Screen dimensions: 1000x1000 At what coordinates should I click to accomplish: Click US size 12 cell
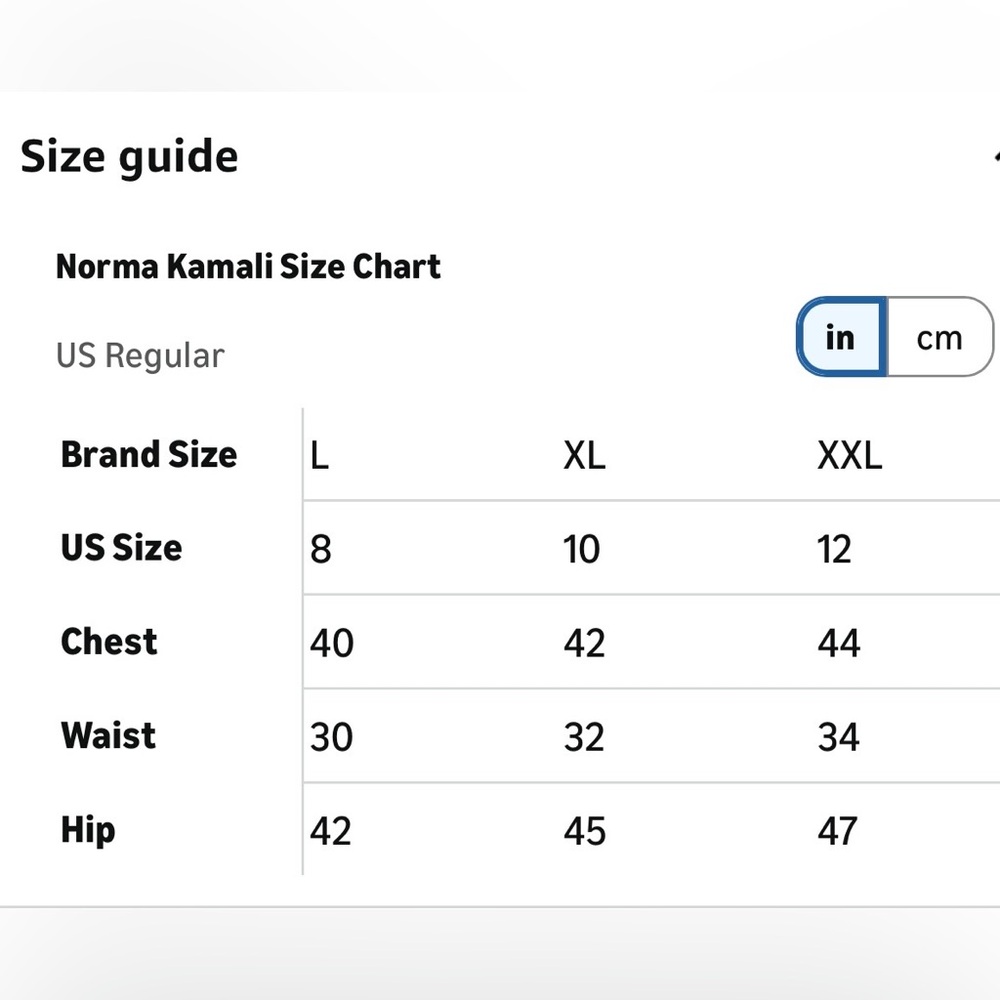[834, 549]
